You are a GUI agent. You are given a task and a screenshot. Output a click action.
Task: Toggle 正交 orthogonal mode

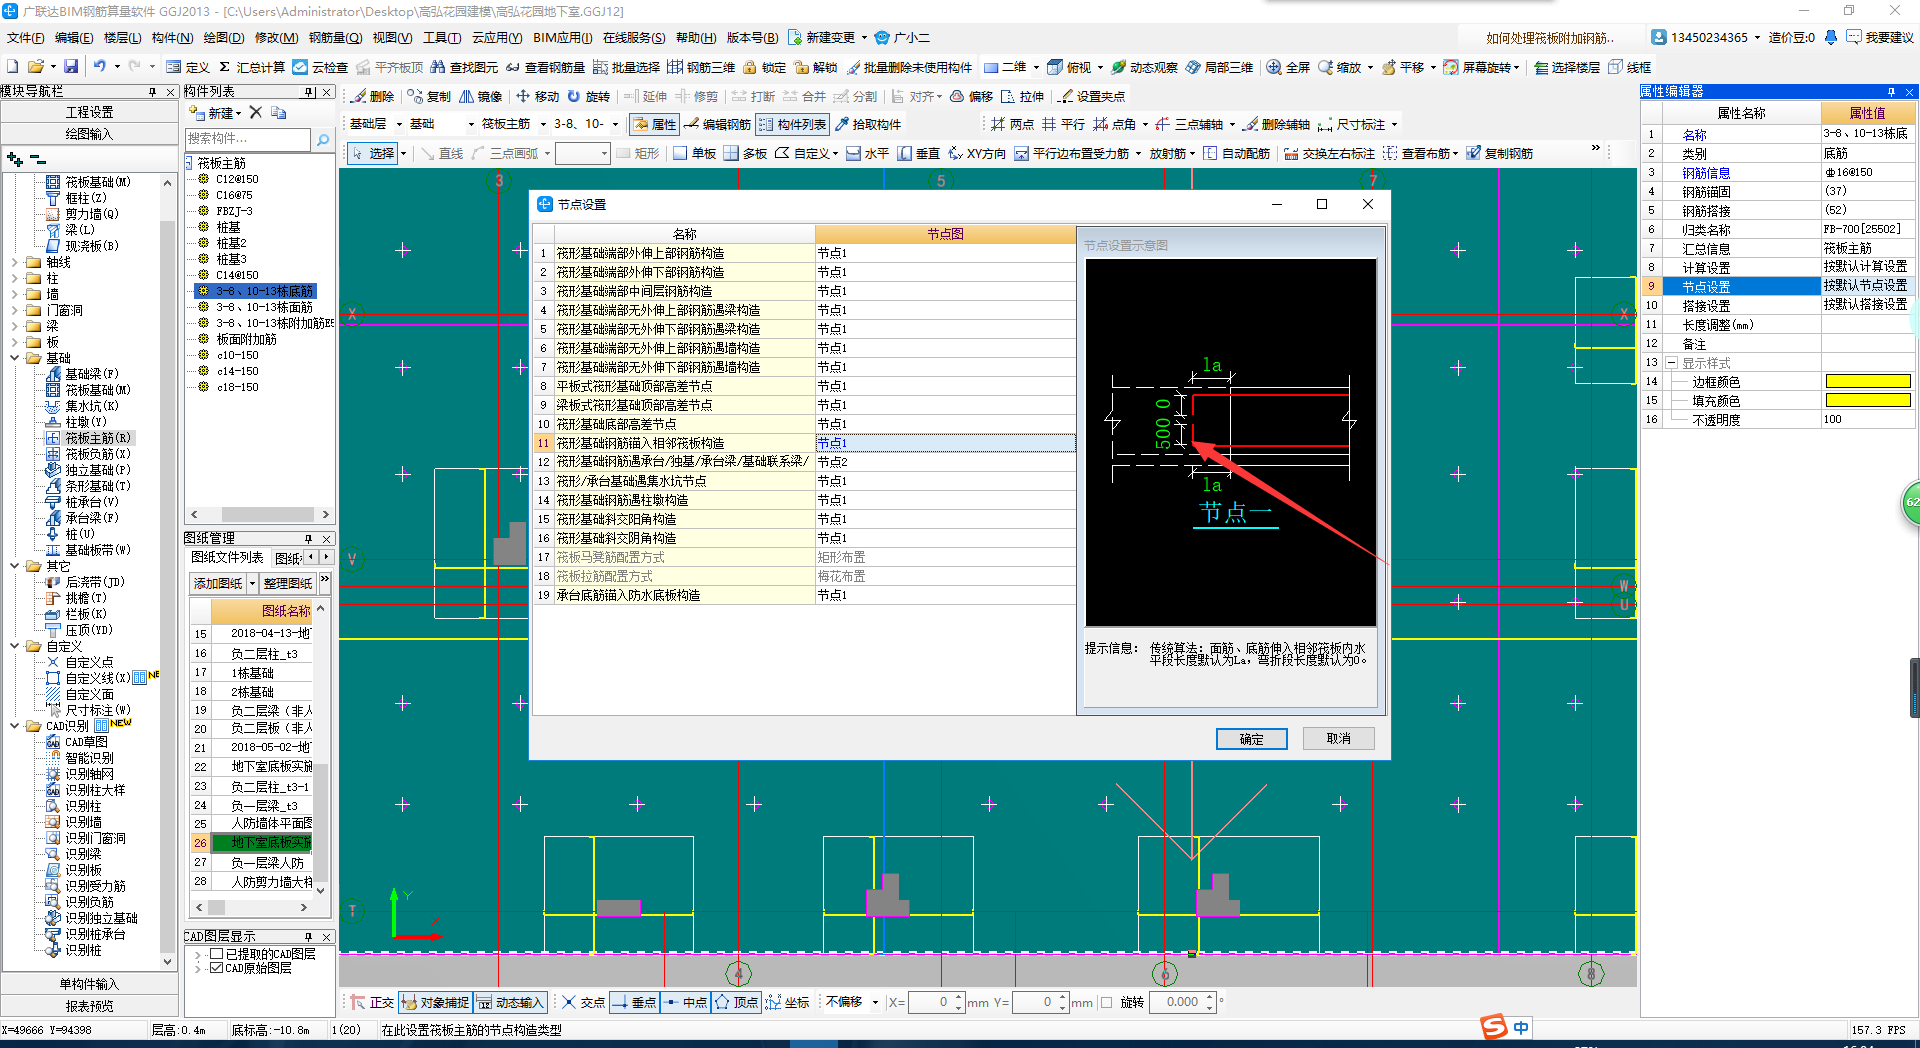pyautogui.click(x=372, y=1002)
